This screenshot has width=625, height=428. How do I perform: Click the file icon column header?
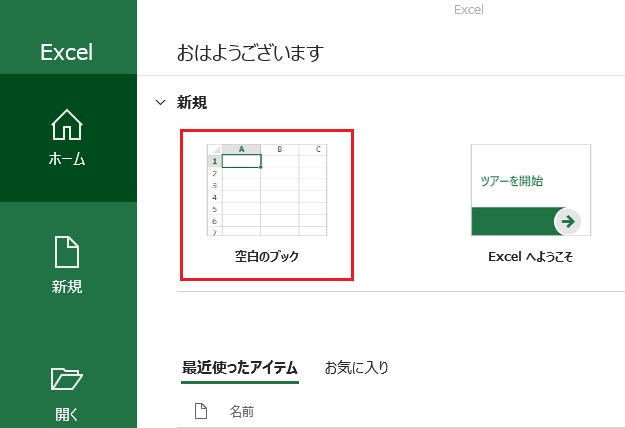coord(201,411)
